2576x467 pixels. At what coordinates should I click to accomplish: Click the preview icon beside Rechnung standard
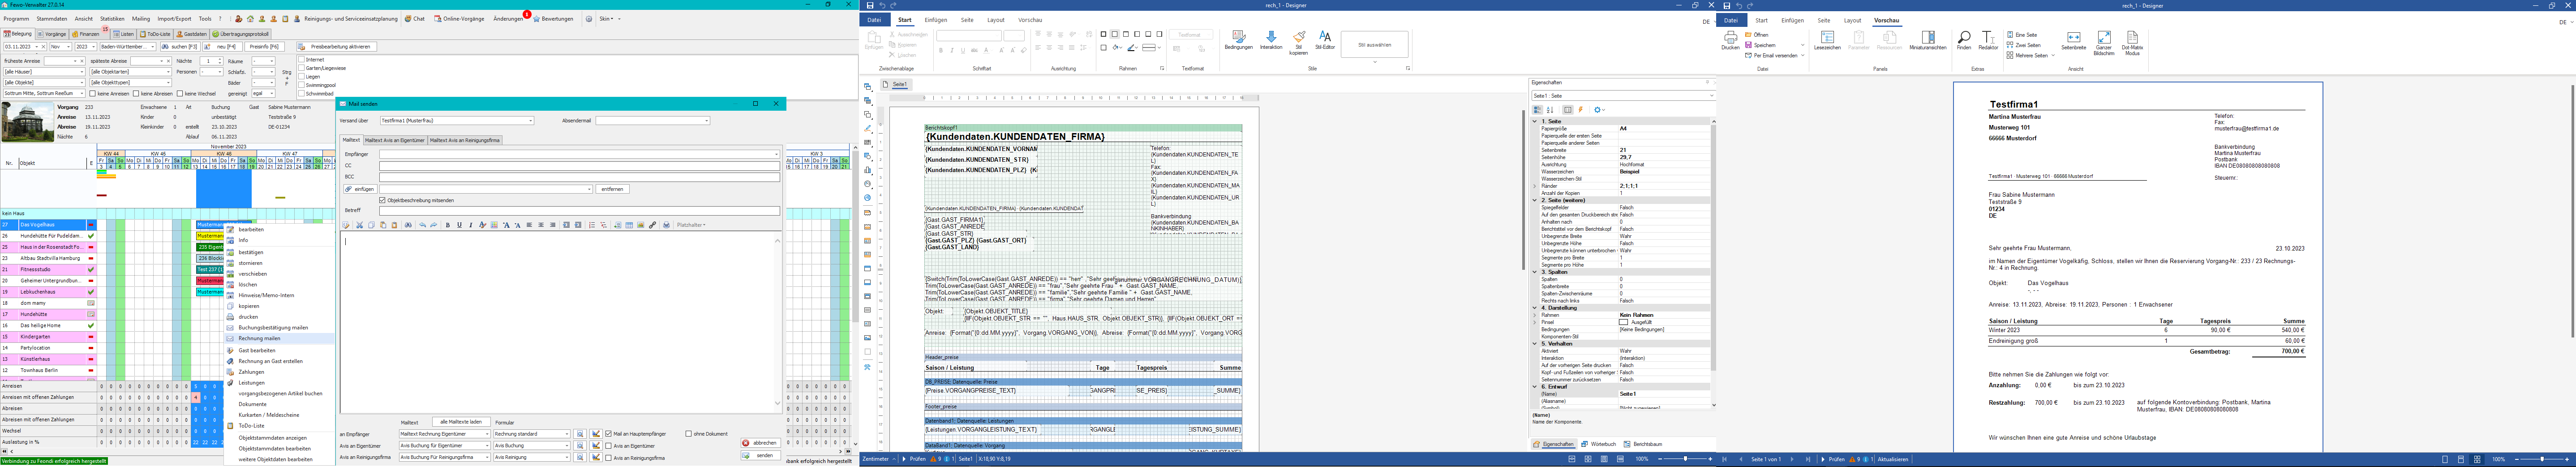click(579, 434)
